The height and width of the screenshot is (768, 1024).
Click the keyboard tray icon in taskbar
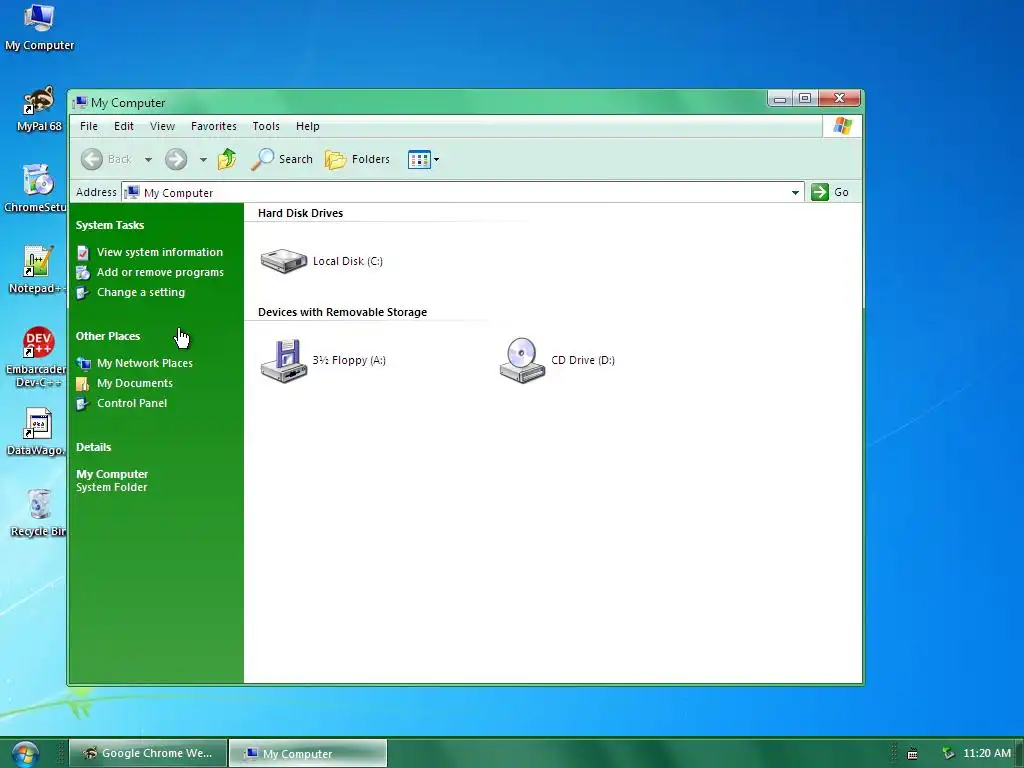[x=912, y=754]
